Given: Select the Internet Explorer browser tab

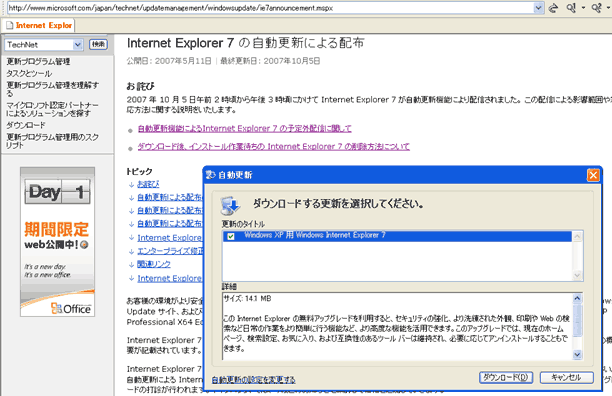Looking at the screenshot, I should coord(39,25).
